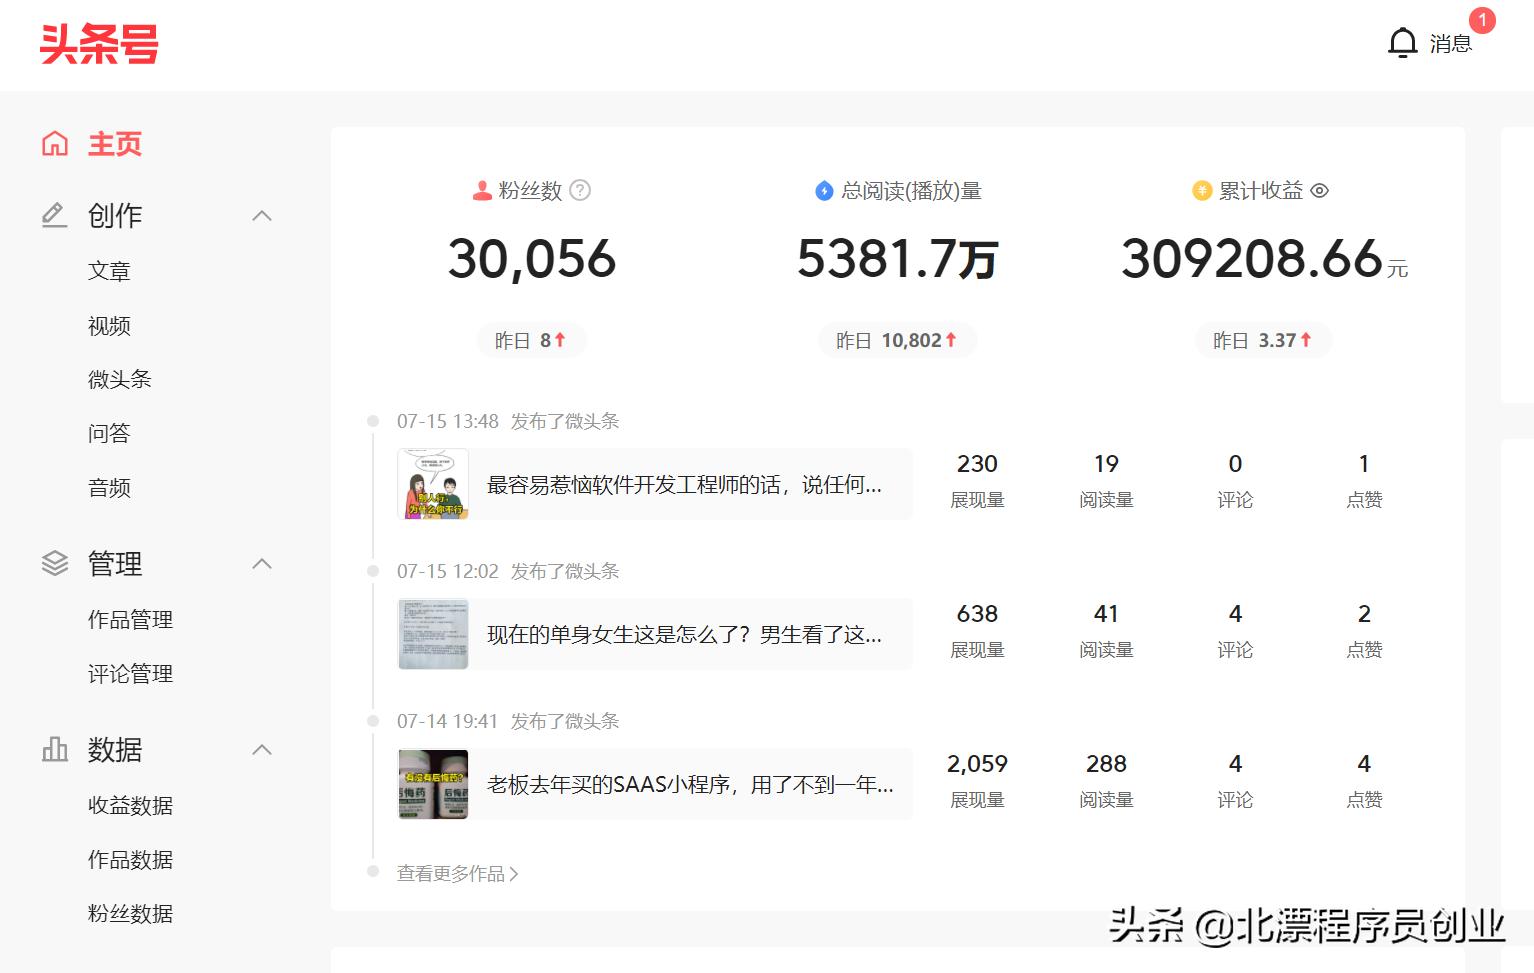Click the 07-15 13:48 timestamp
This screenshot has width=1534, height=973.
point(448,421)
